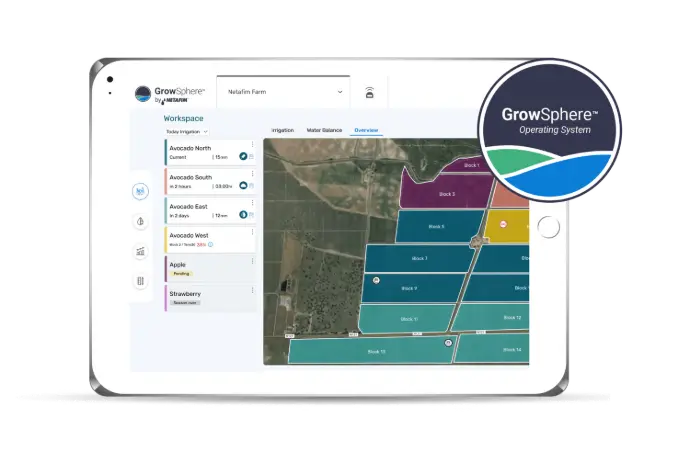Click Avocado South cloud status icon
Image resolution: width=690 pixels, height=452 pixels.
click(243, 185)
